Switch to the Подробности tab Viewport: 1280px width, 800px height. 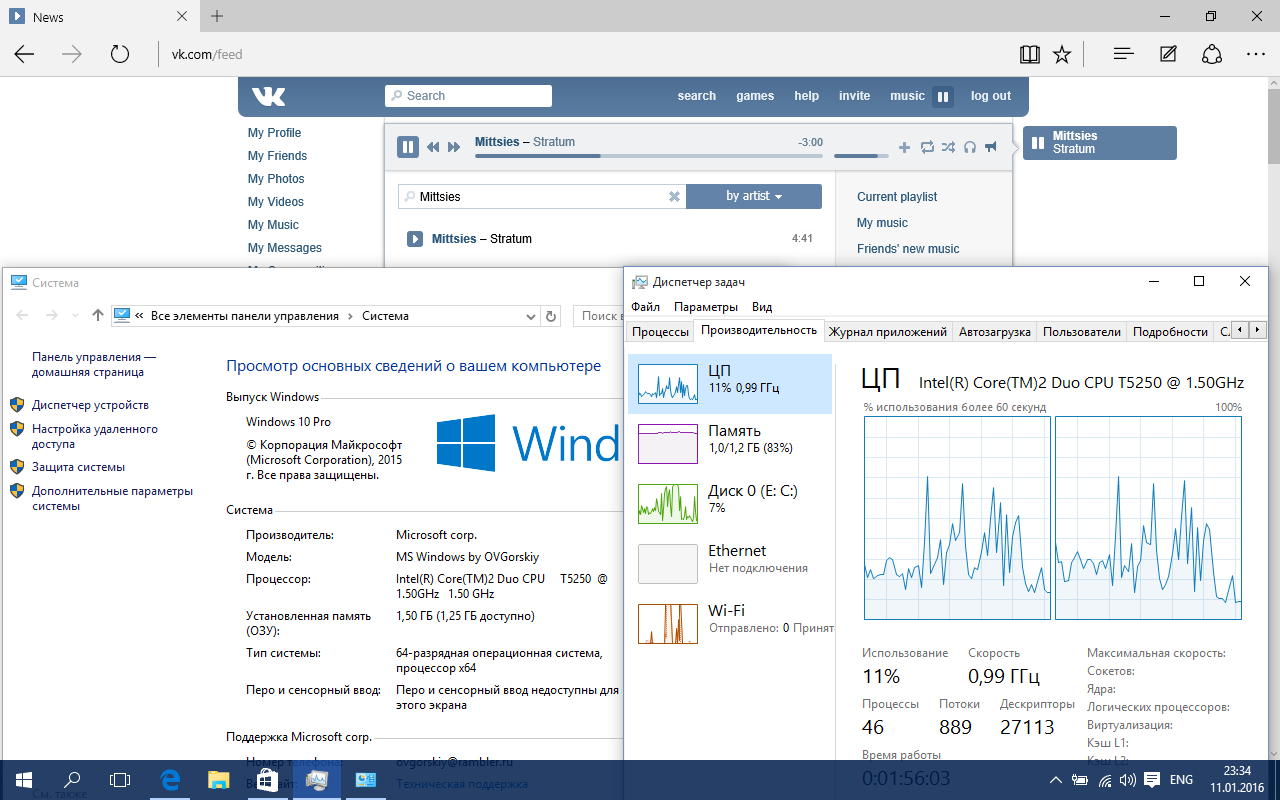[1170, 332]
